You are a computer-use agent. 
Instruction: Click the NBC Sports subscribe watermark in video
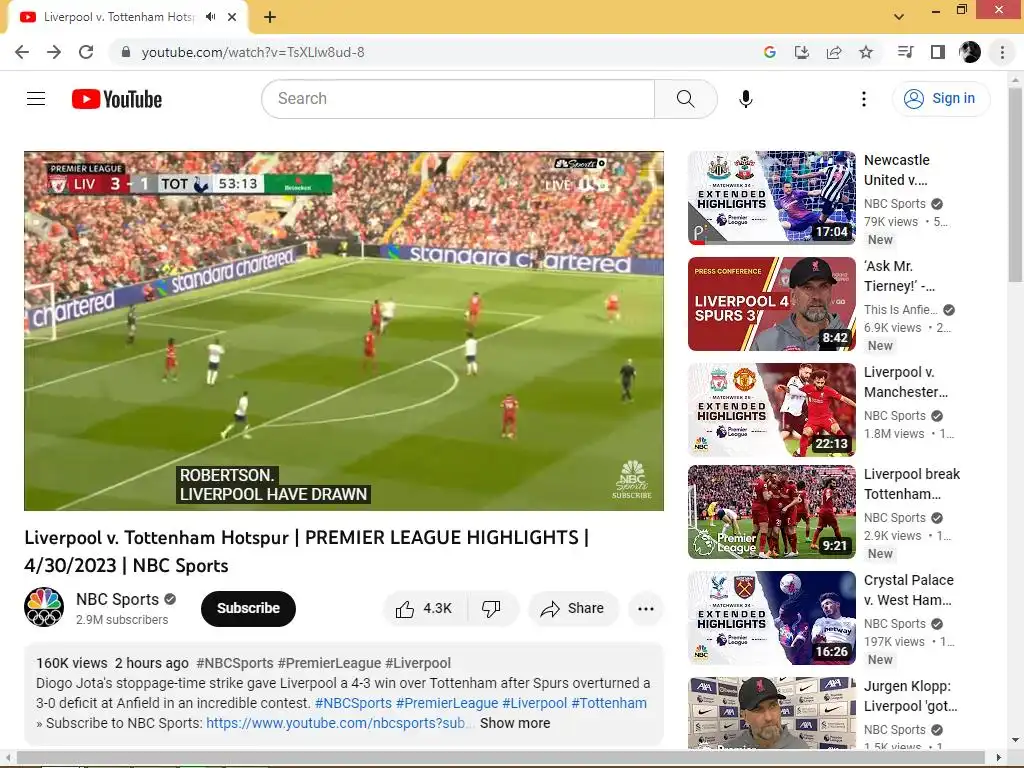click(x=632, y=480)
